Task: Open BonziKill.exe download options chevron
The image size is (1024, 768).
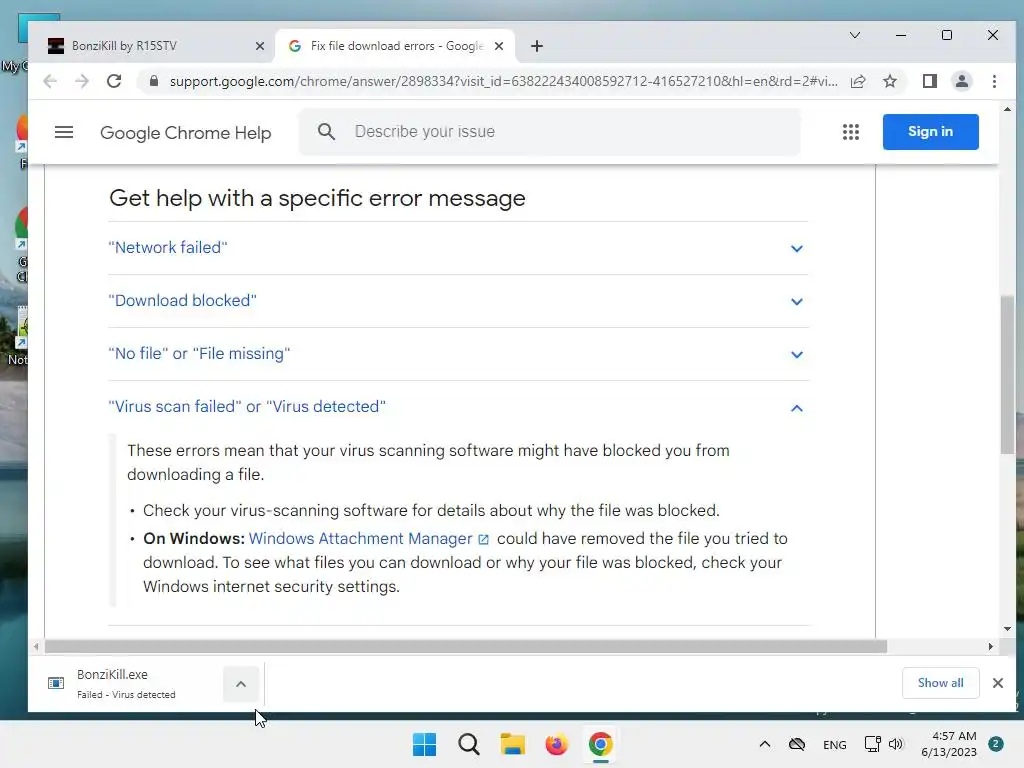Action: pyautogui.click(x=241, y=684)
